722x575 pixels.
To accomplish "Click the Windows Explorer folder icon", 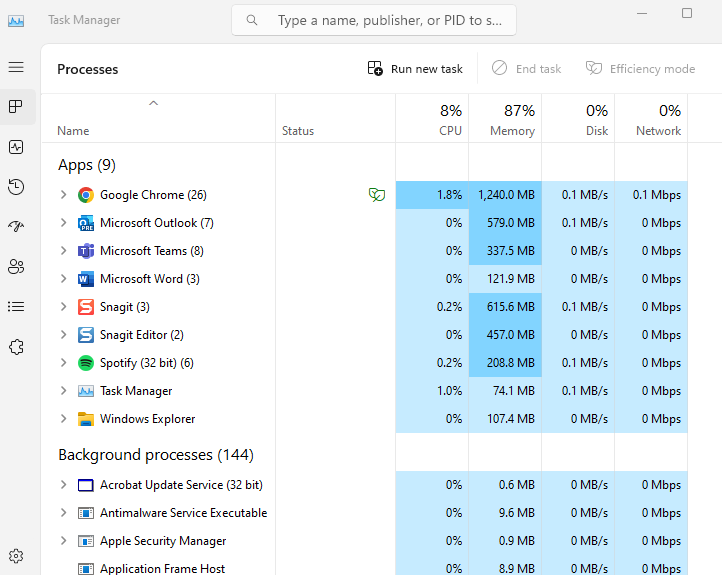I will coord(86,419).
